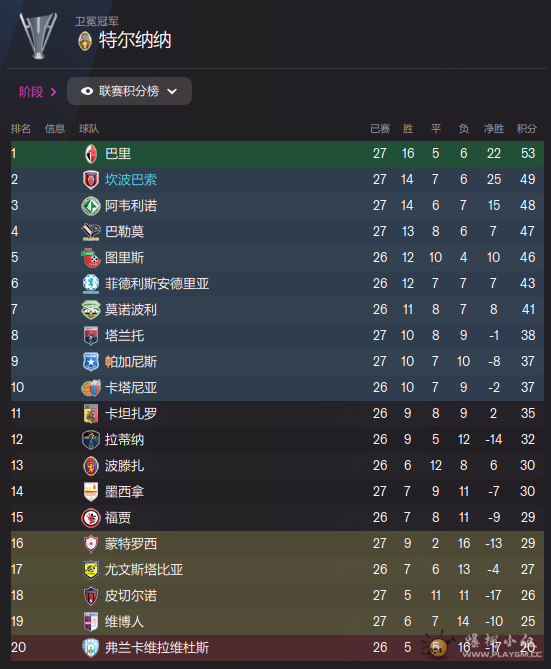Sort table by 积分 column header

point(527,128)
